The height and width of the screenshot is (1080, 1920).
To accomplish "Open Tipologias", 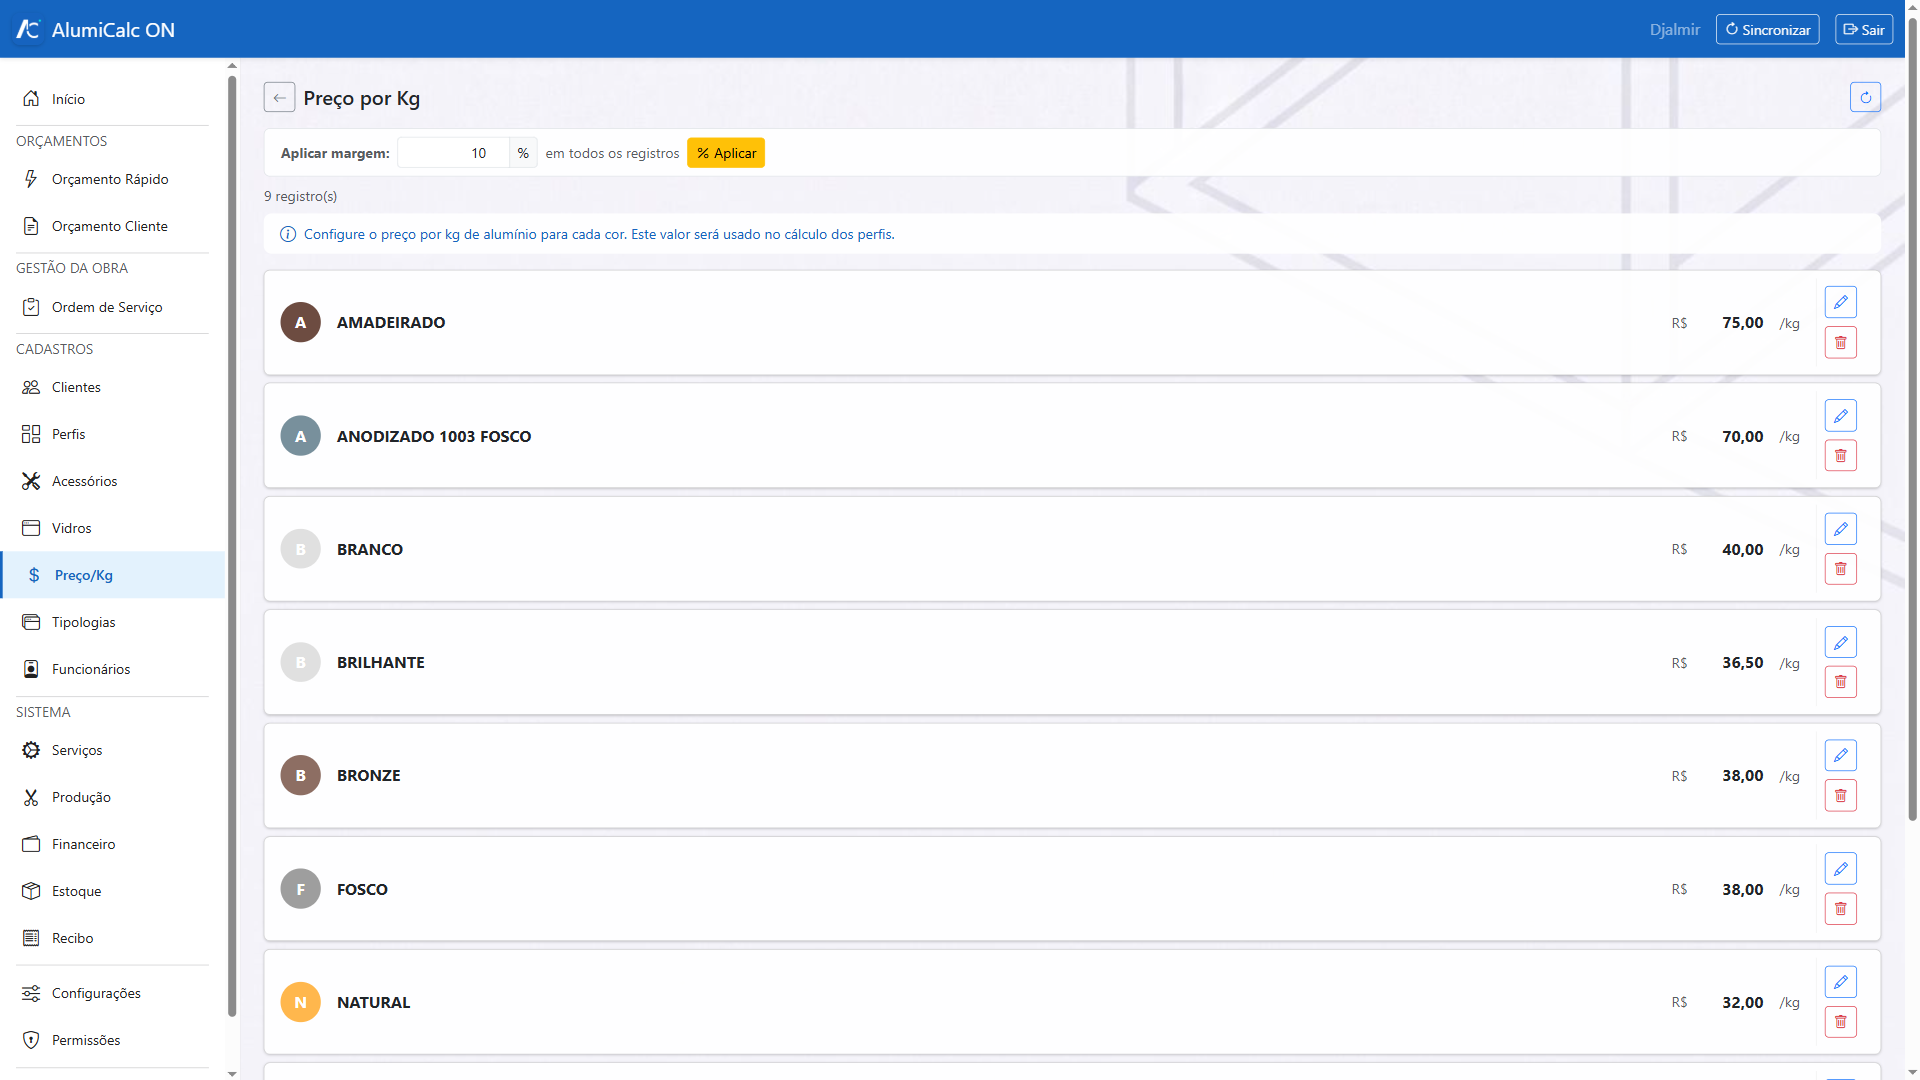I will tap(112, 622).
